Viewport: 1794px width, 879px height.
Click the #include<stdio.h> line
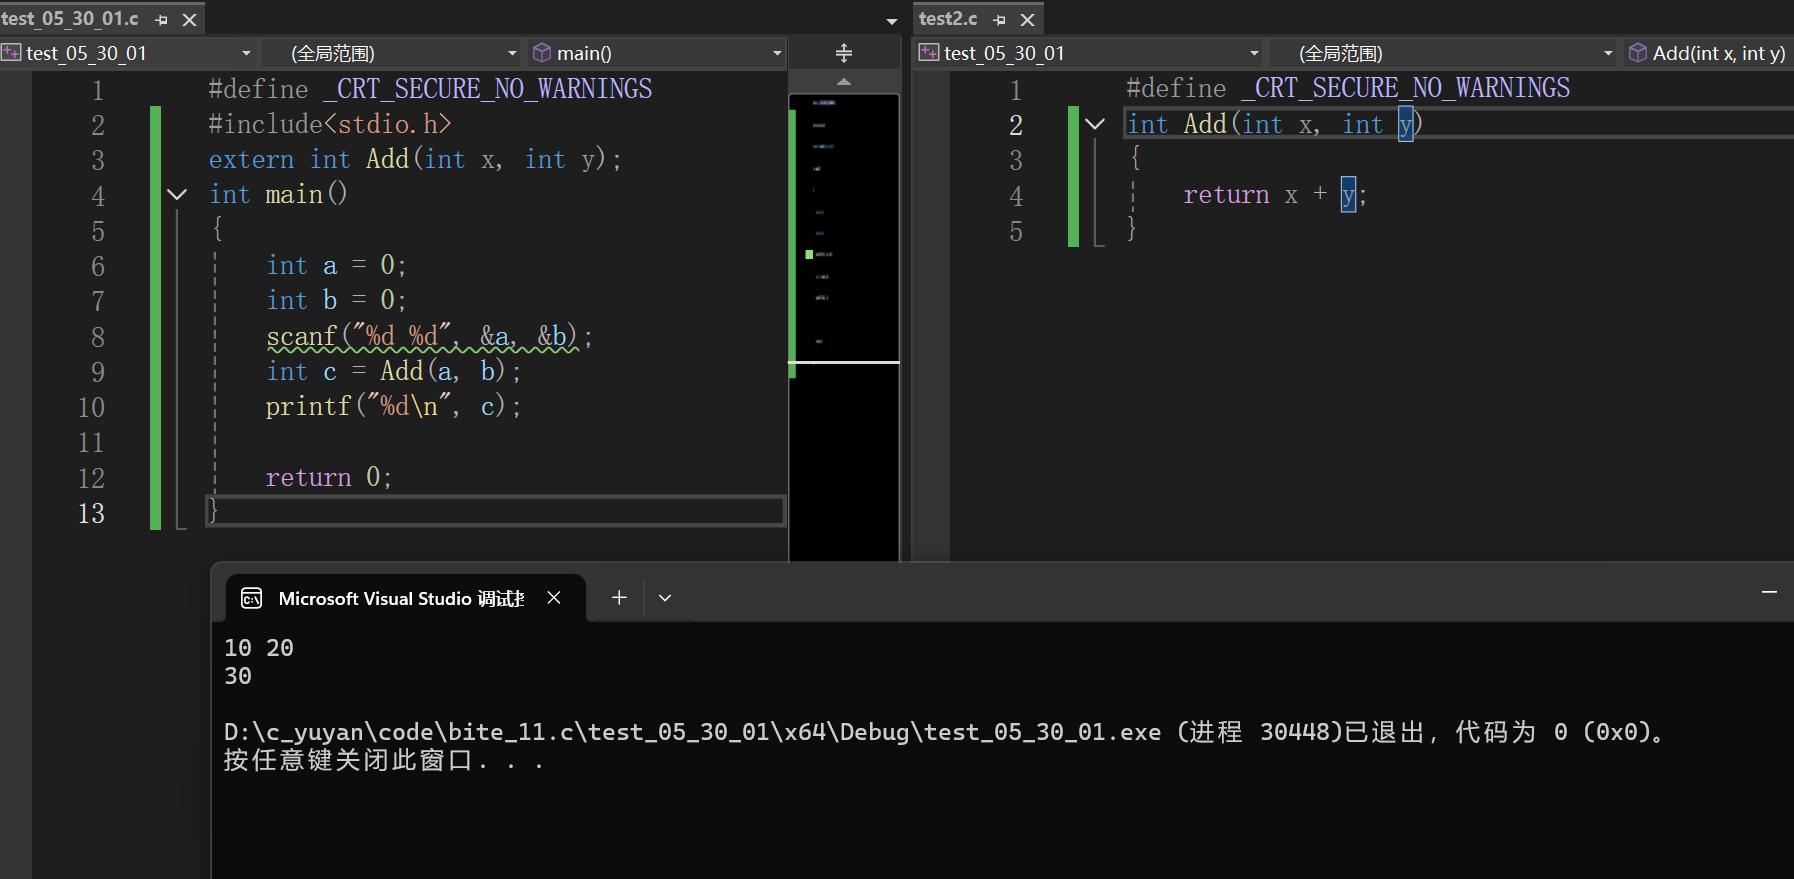pyautogui.click(x=330, y=124)
